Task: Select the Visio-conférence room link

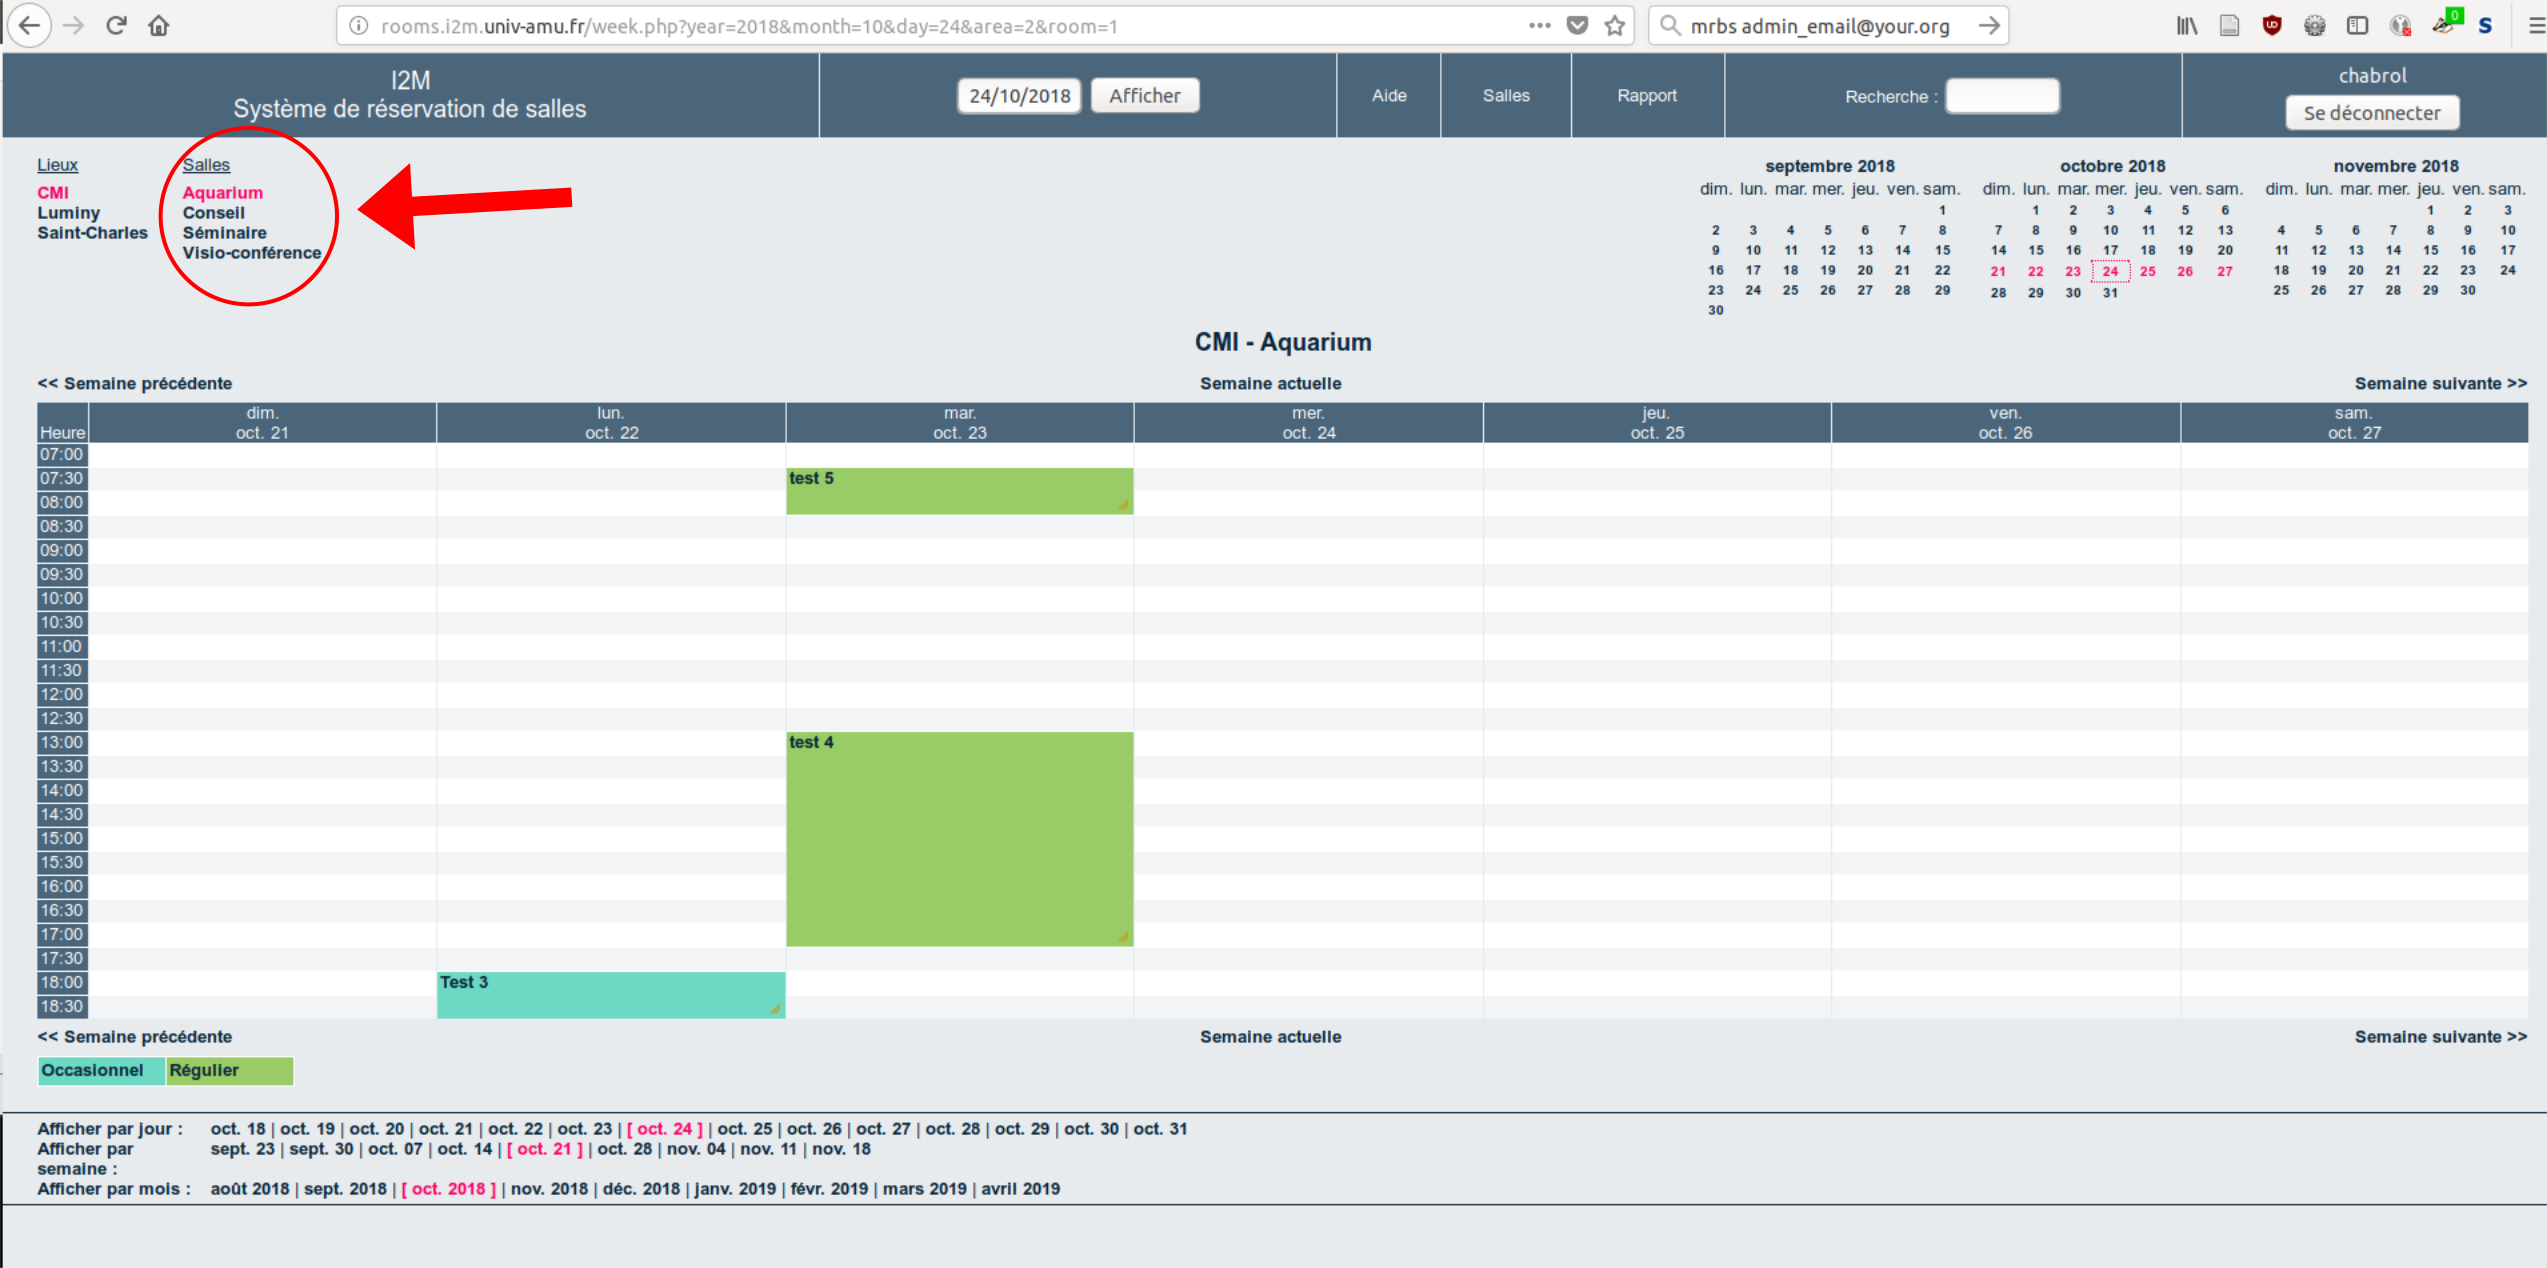Action: [x=252, y=253]
